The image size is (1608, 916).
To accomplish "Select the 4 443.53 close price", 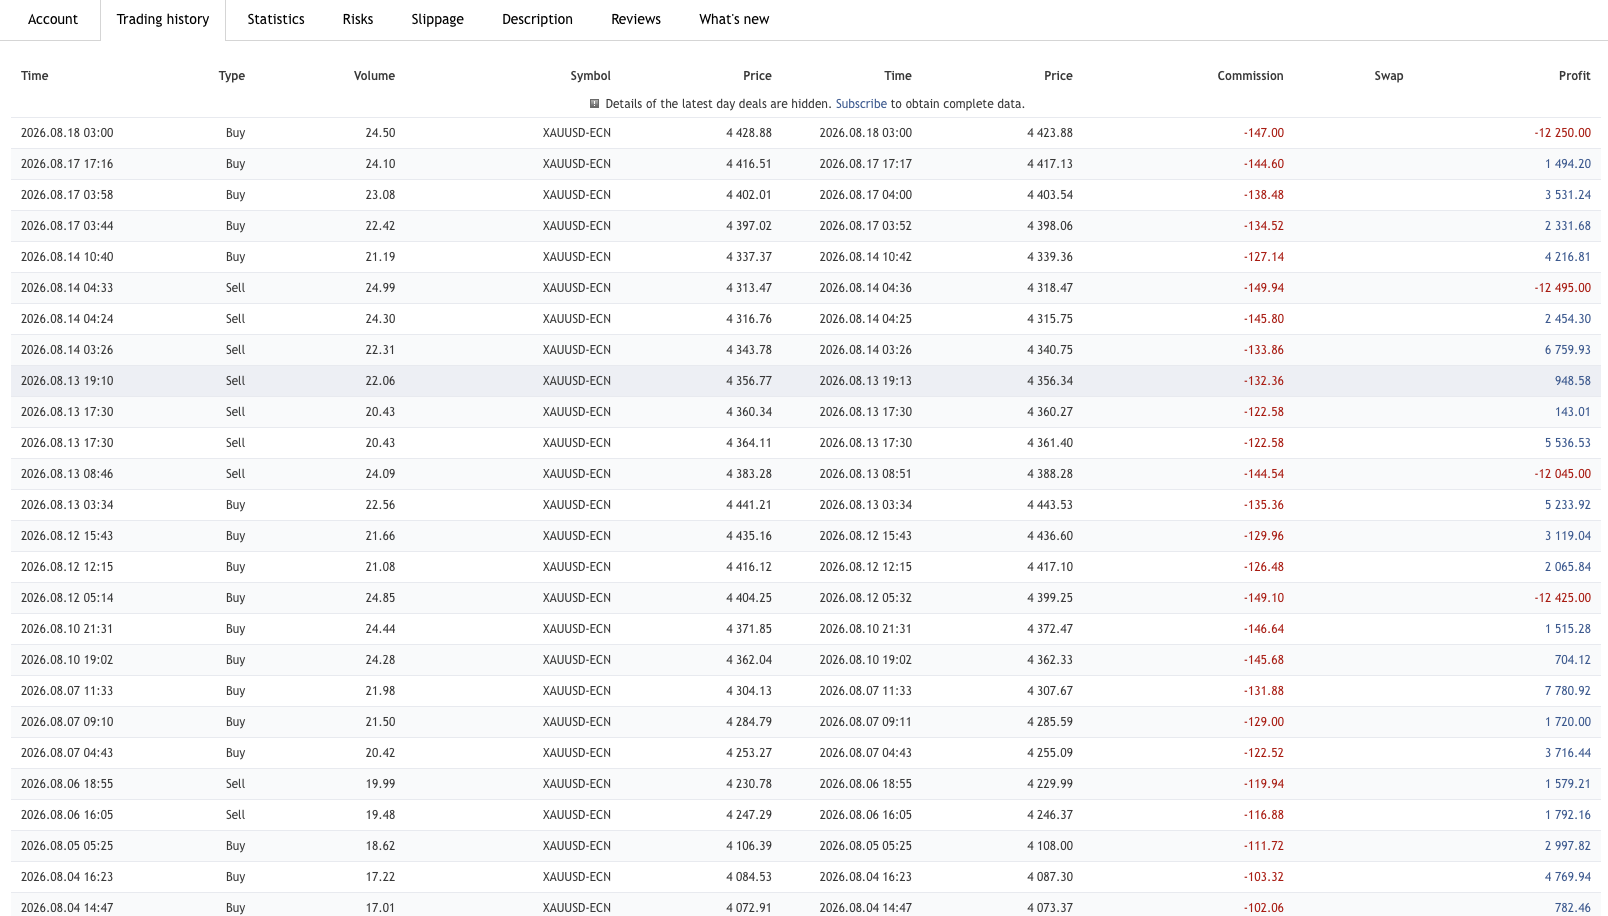I will (x=1050, y=505).
